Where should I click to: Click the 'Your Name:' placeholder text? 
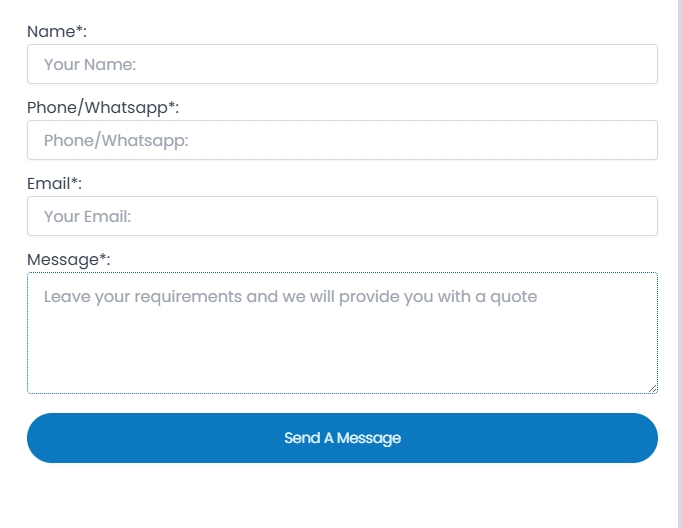point(90,64)
